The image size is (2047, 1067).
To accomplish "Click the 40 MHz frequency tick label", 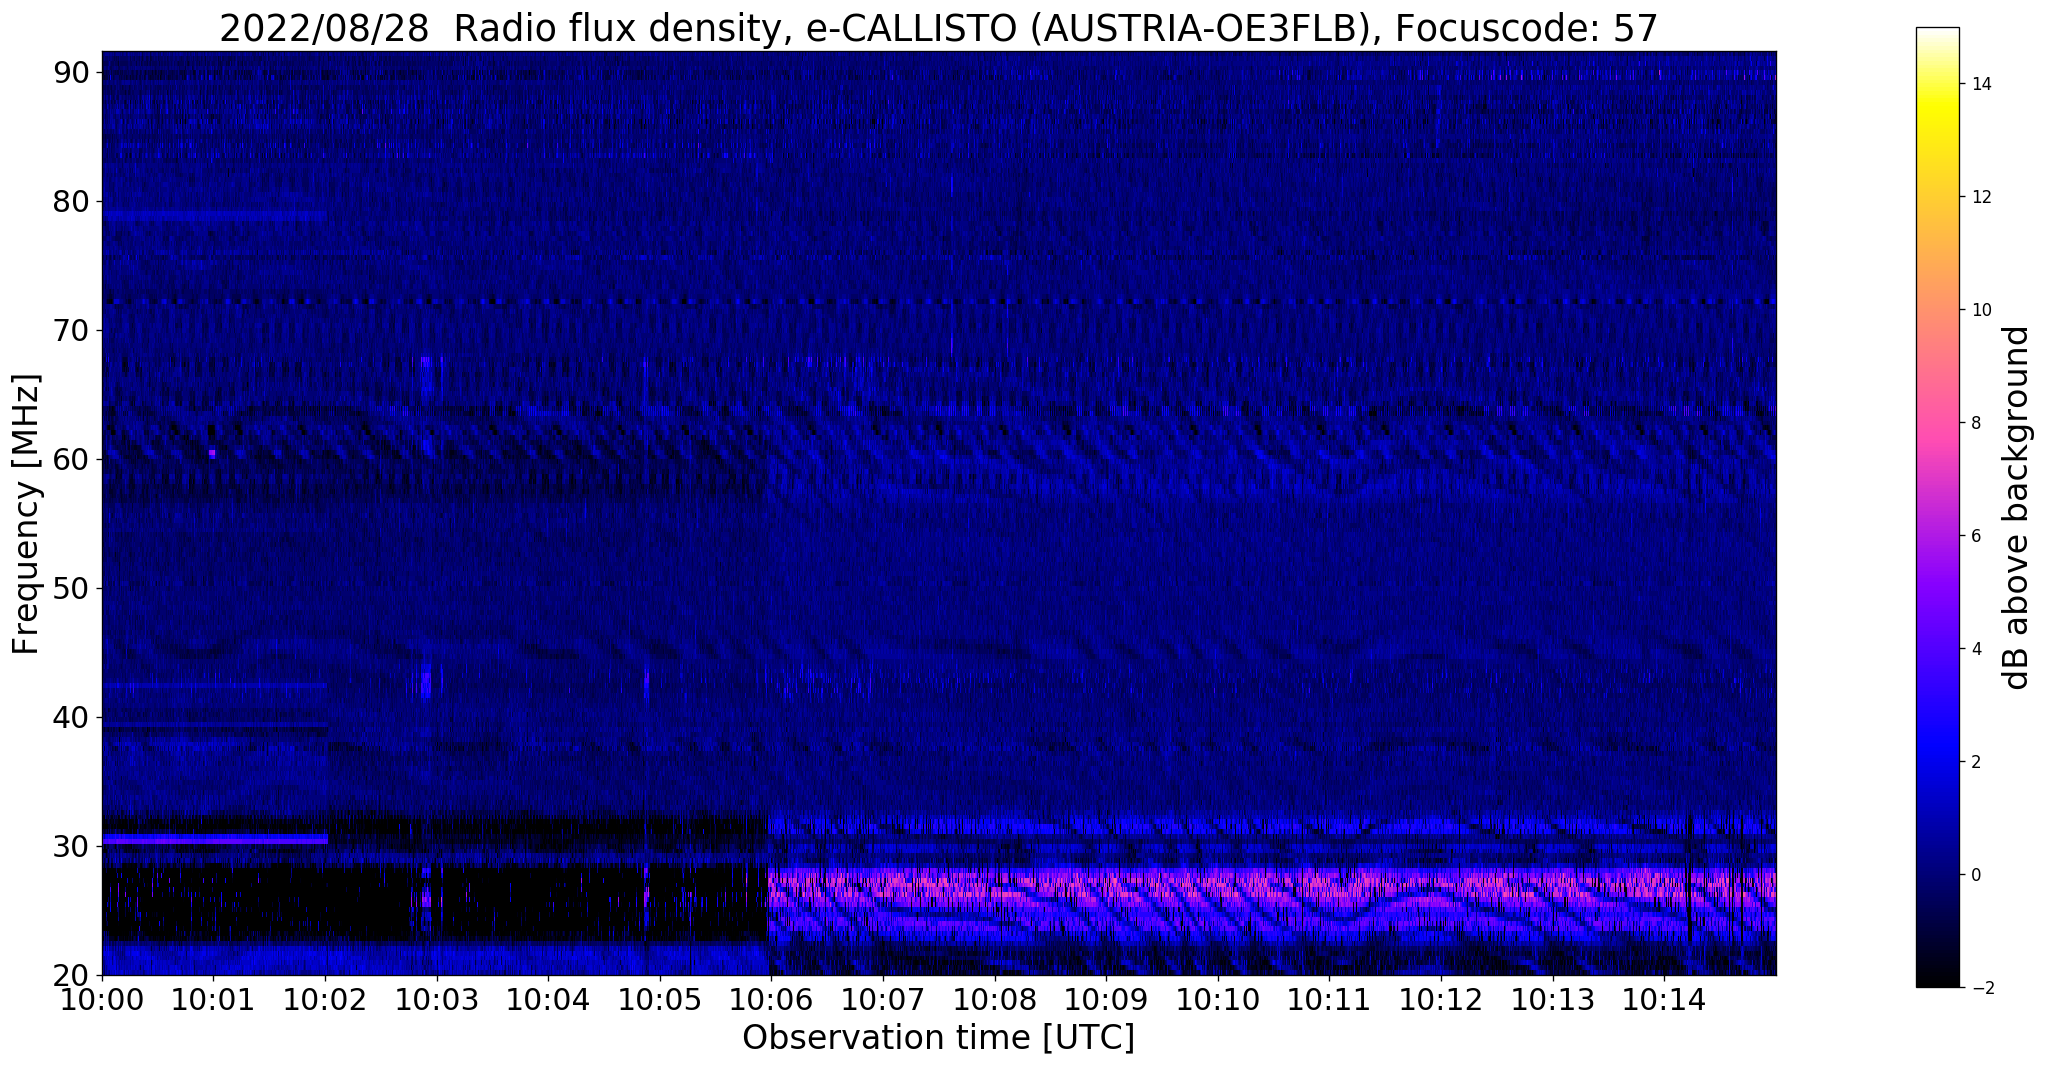I will [x=71, y=717].
